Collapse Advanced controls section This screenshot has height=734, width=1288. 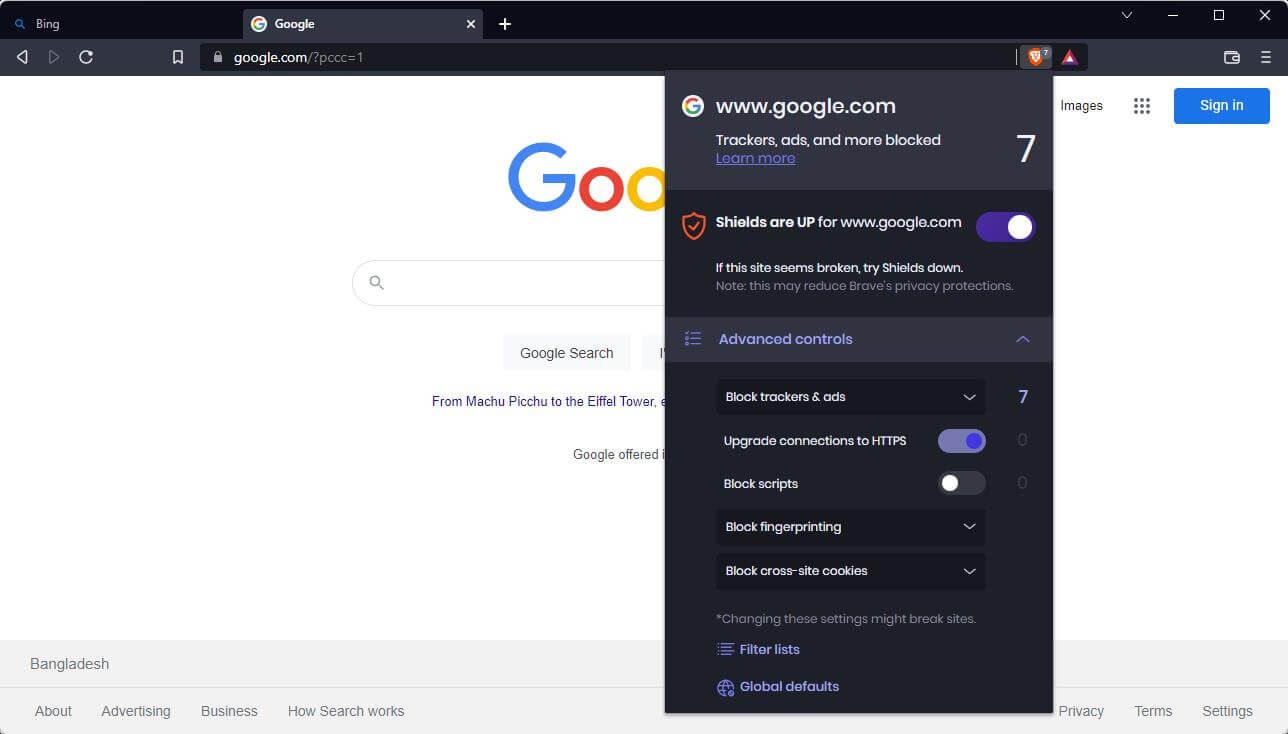[x=1022, y=339]
